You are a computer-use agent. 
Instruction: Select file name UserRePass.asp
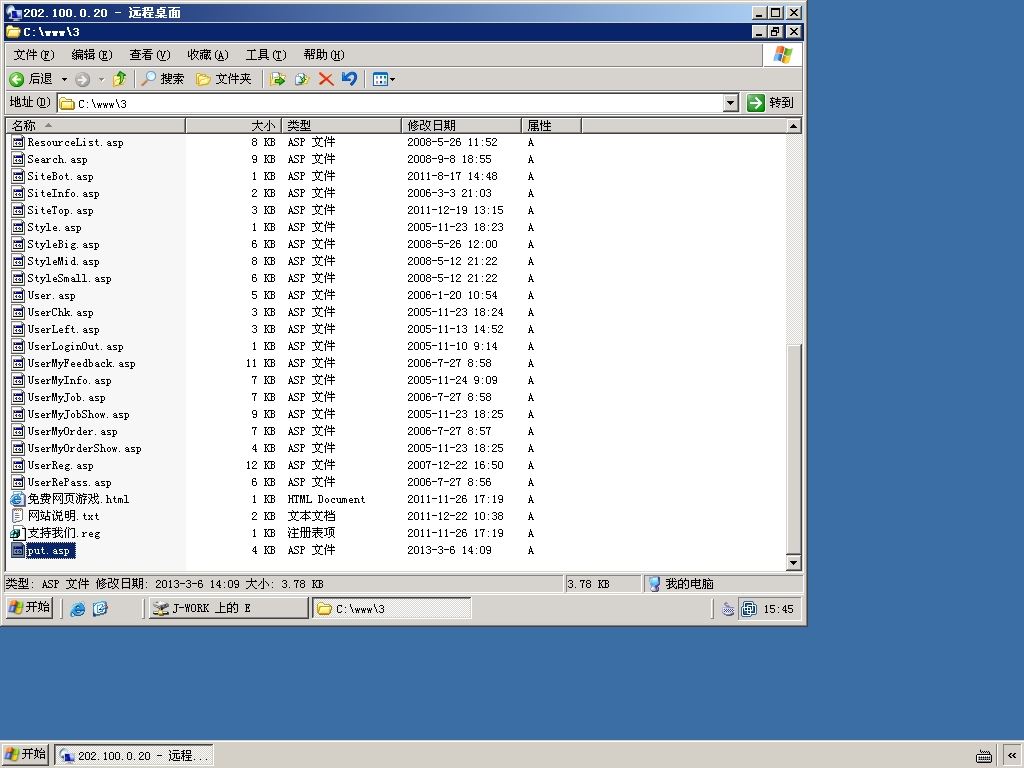click(69, 482)
